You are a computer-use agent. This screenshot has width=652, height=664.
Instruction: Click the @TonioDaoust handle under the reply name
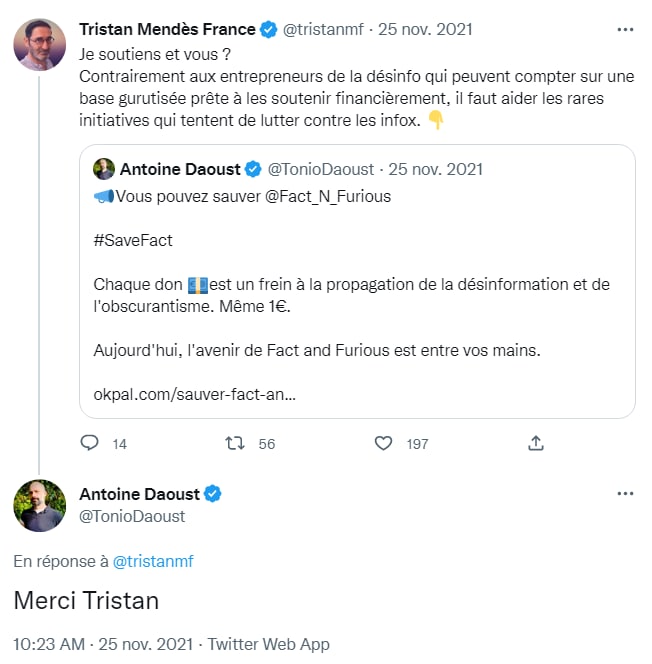coord(131,516)
